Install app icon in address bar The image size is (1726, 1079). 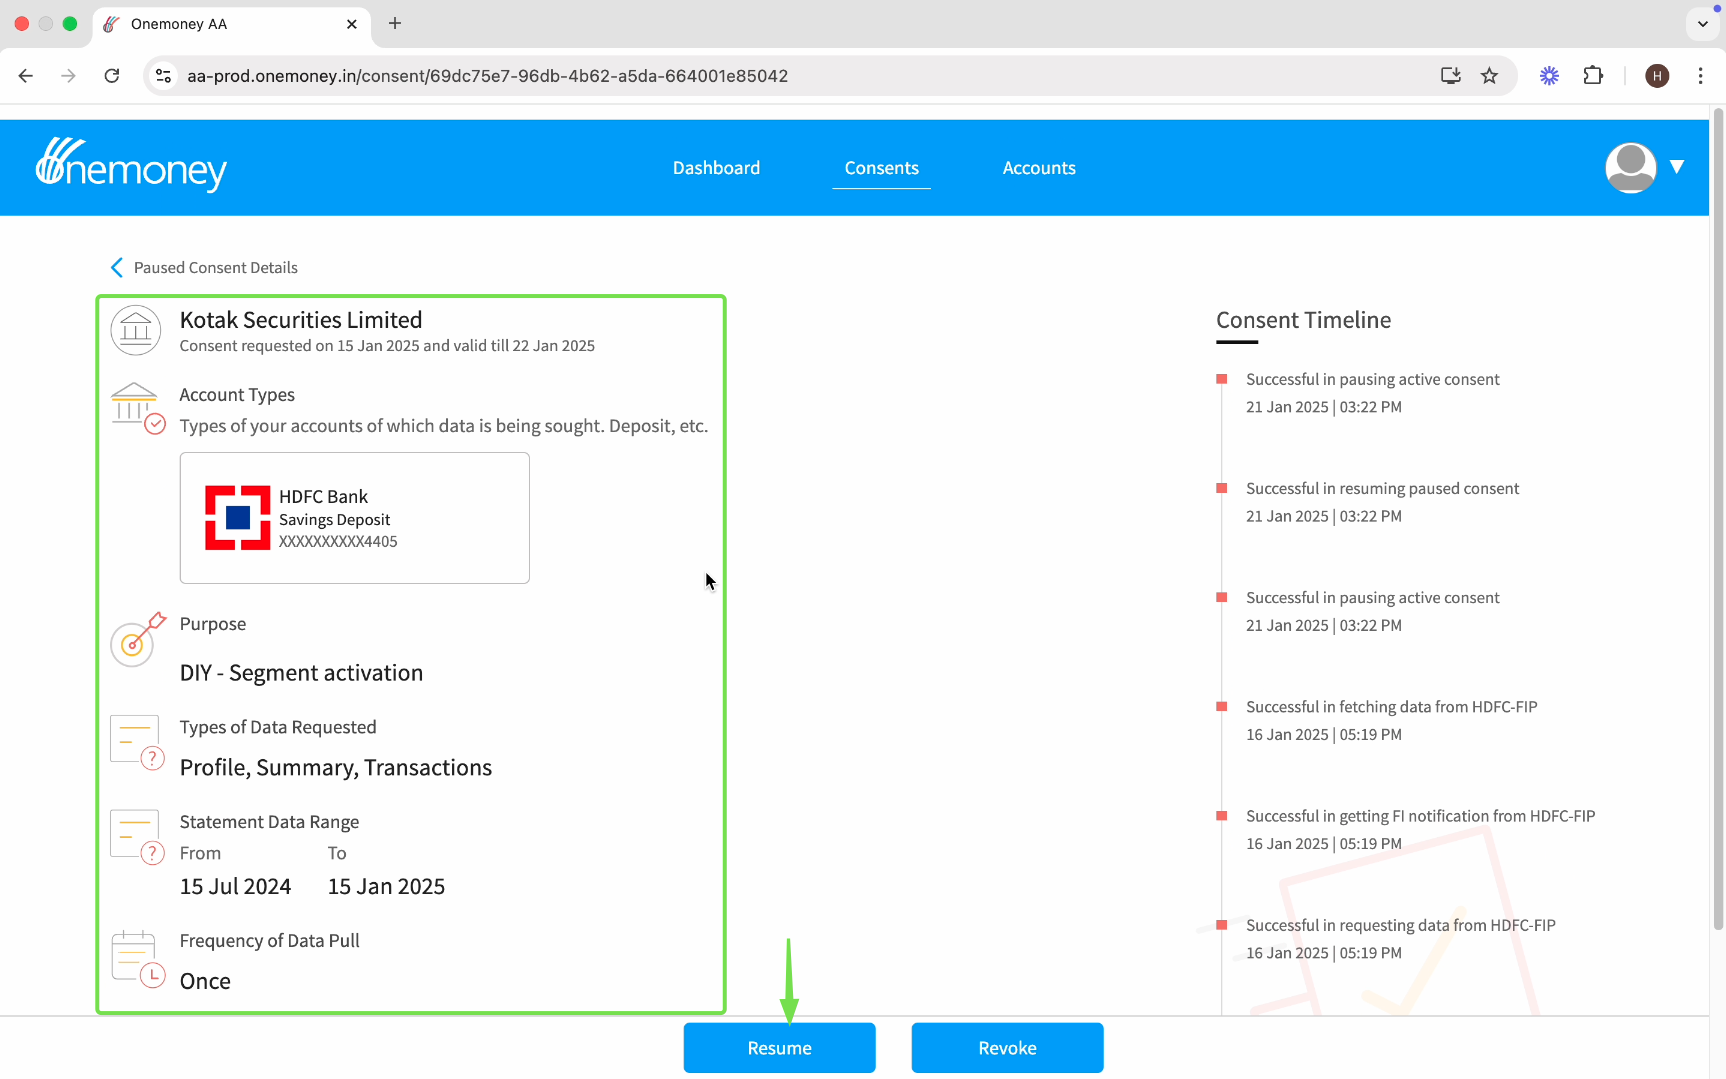pos(1451,76)
